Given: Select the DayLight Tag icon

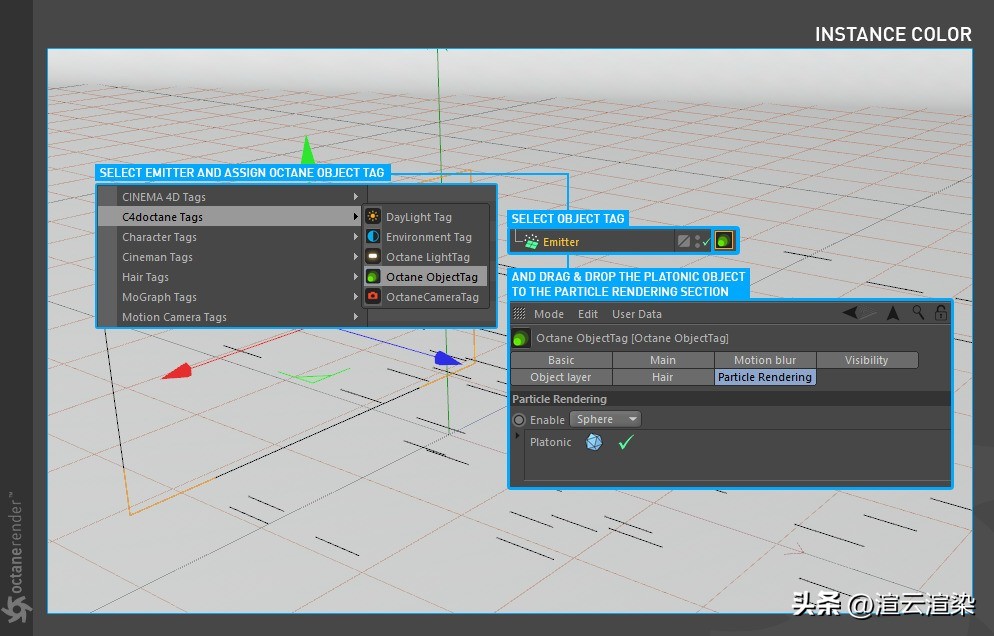Looking at the screenshot, I should pos(371,216).
